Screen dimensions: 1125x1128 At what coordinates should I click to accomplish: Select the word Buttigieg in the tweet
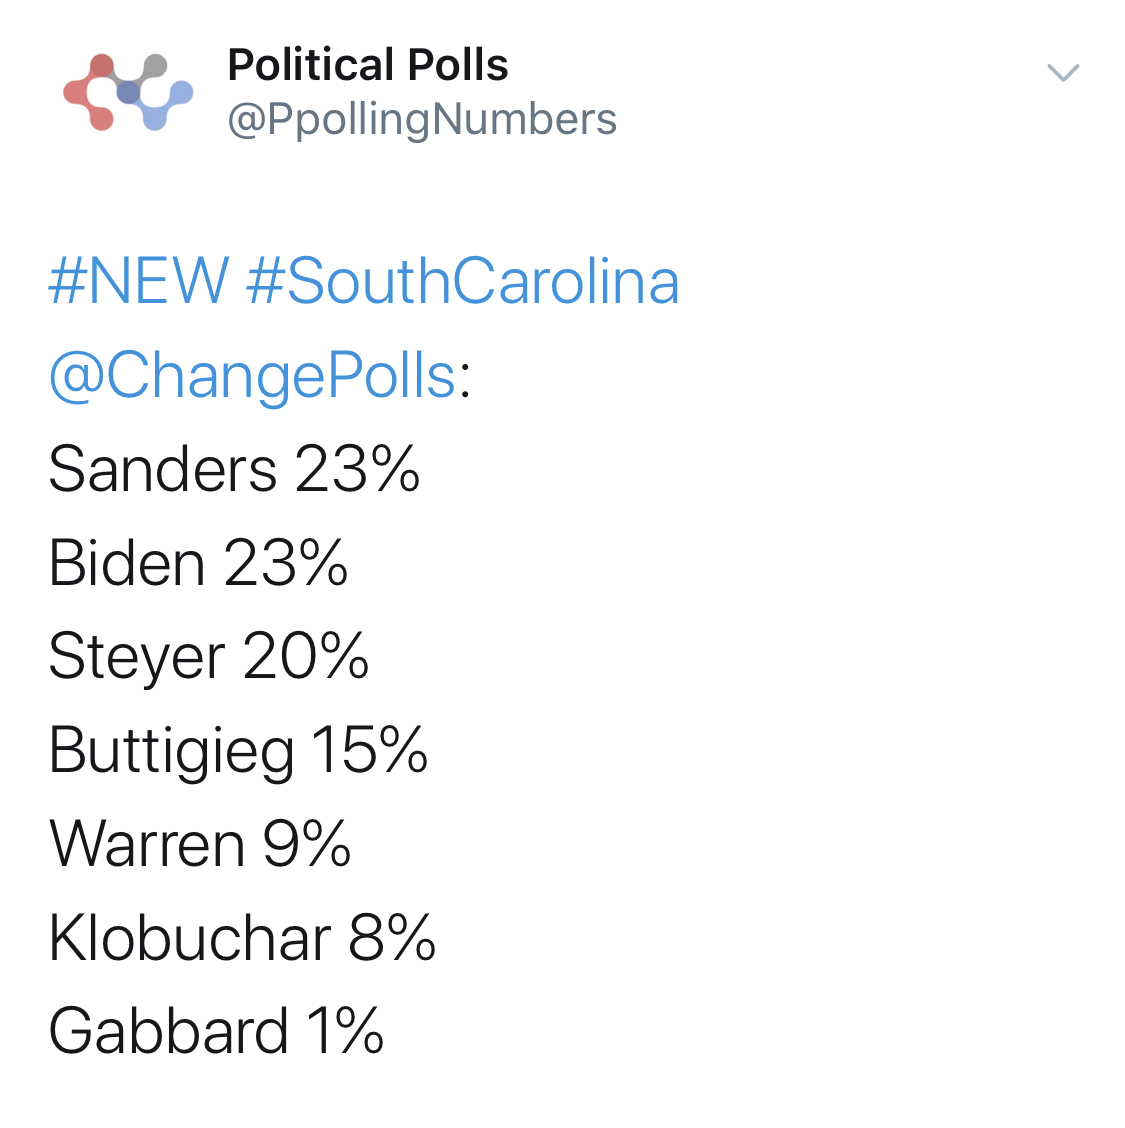171,752
